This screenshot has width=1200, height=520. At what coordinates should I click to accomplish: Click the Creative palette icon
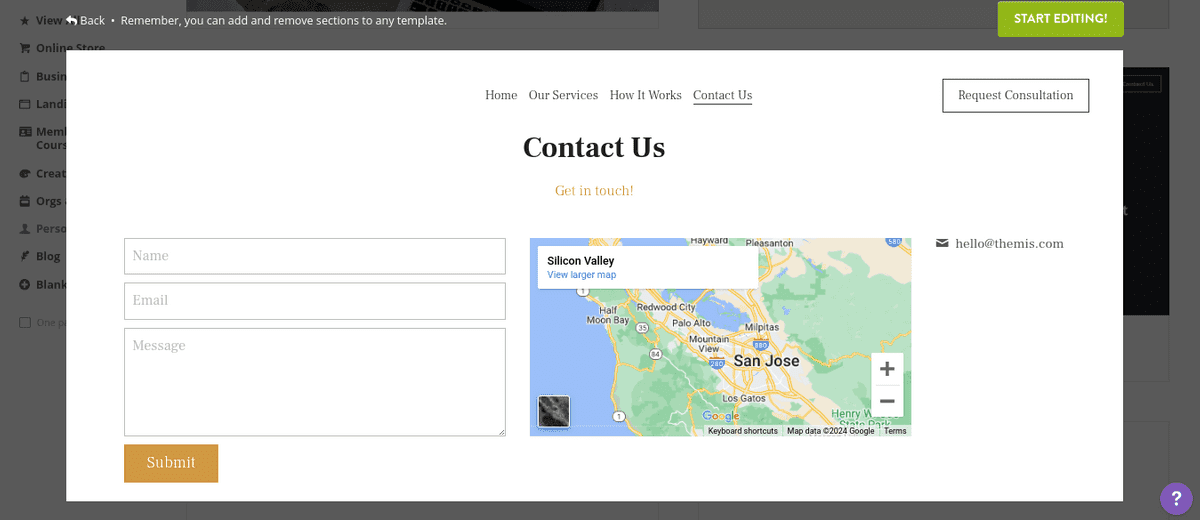pyautogui.click(x=25, y=173)
